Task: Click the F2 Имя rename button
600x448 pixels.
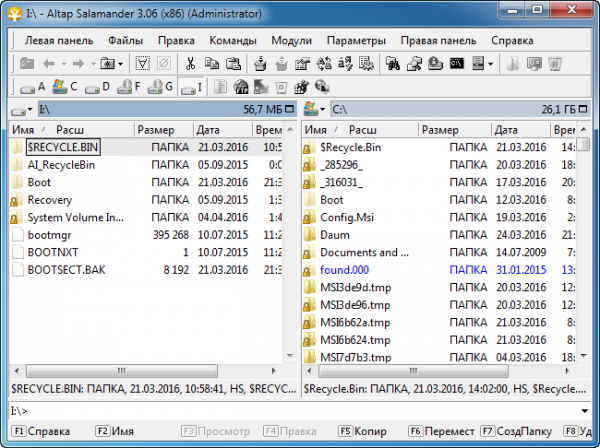Action: pyautogui.click(x=114, y=431)
